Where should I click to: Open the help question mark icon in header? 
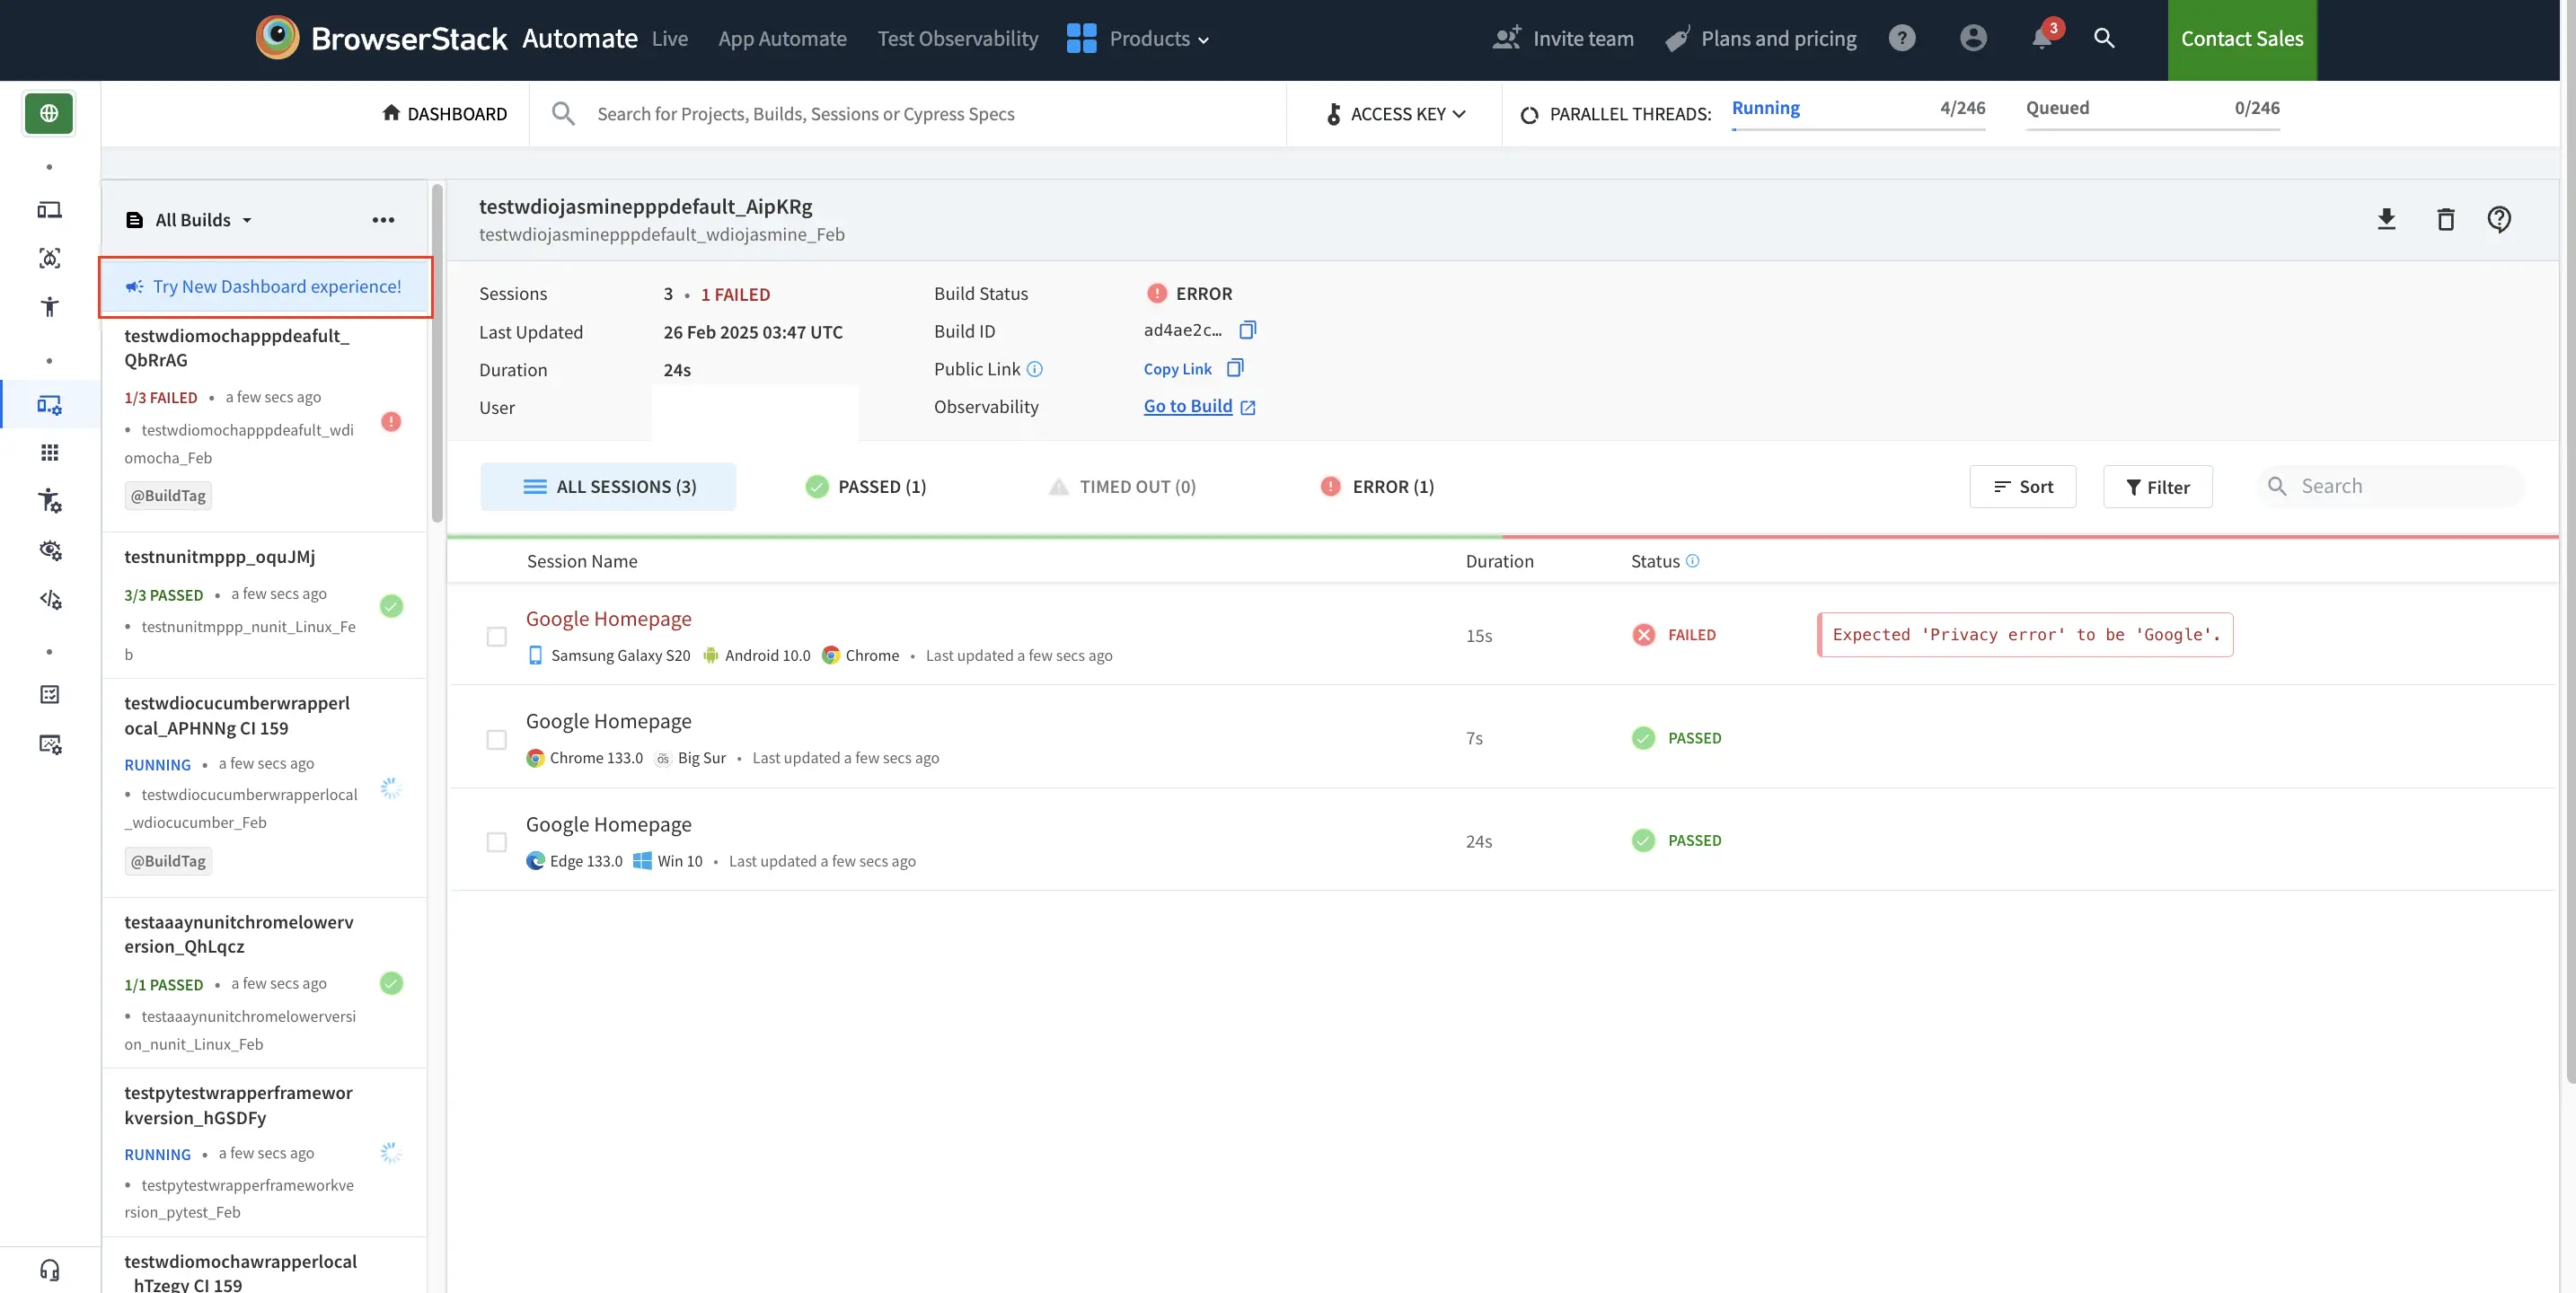[1902, 38]
